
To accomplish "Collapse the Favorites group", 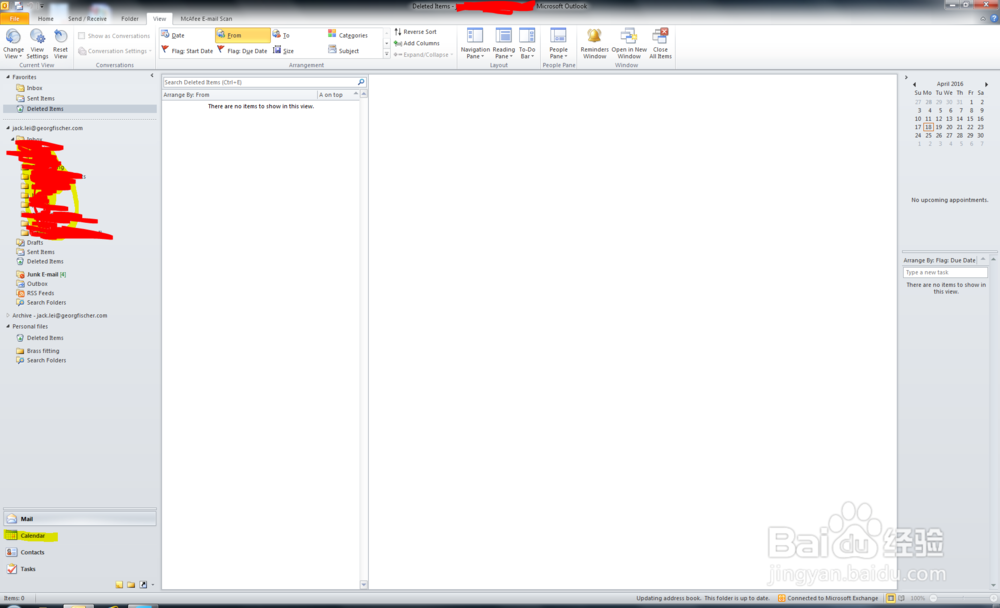I will (8, 77).
